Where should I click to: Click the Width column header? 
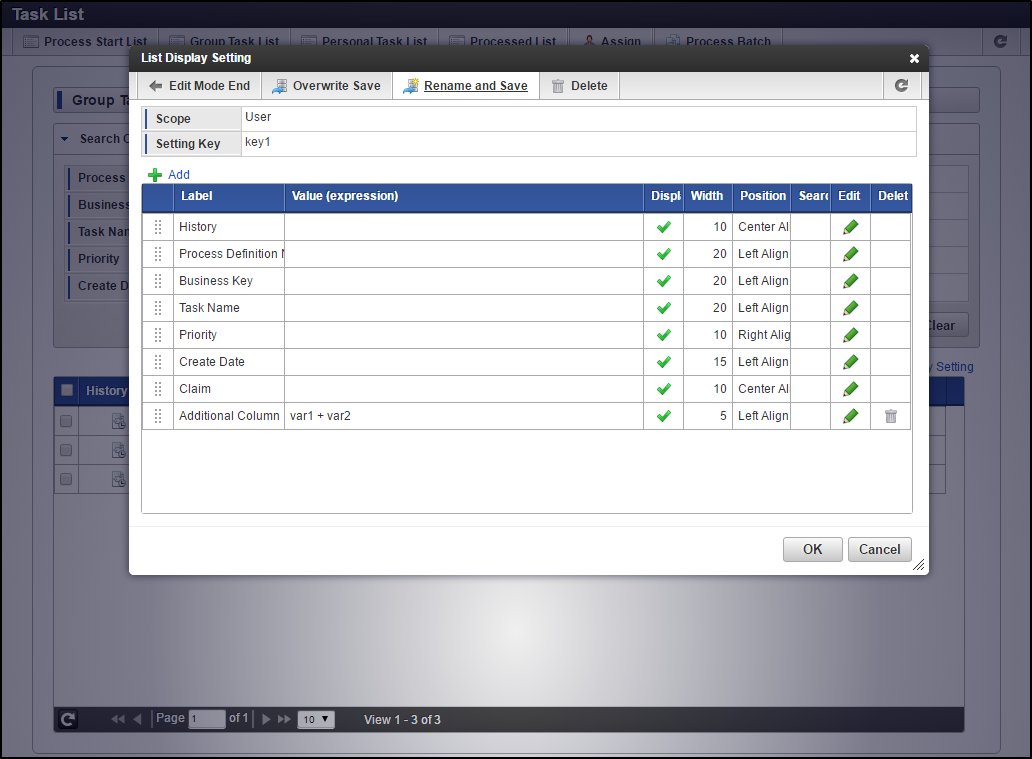pyautogui.click(x=708, y=196)
